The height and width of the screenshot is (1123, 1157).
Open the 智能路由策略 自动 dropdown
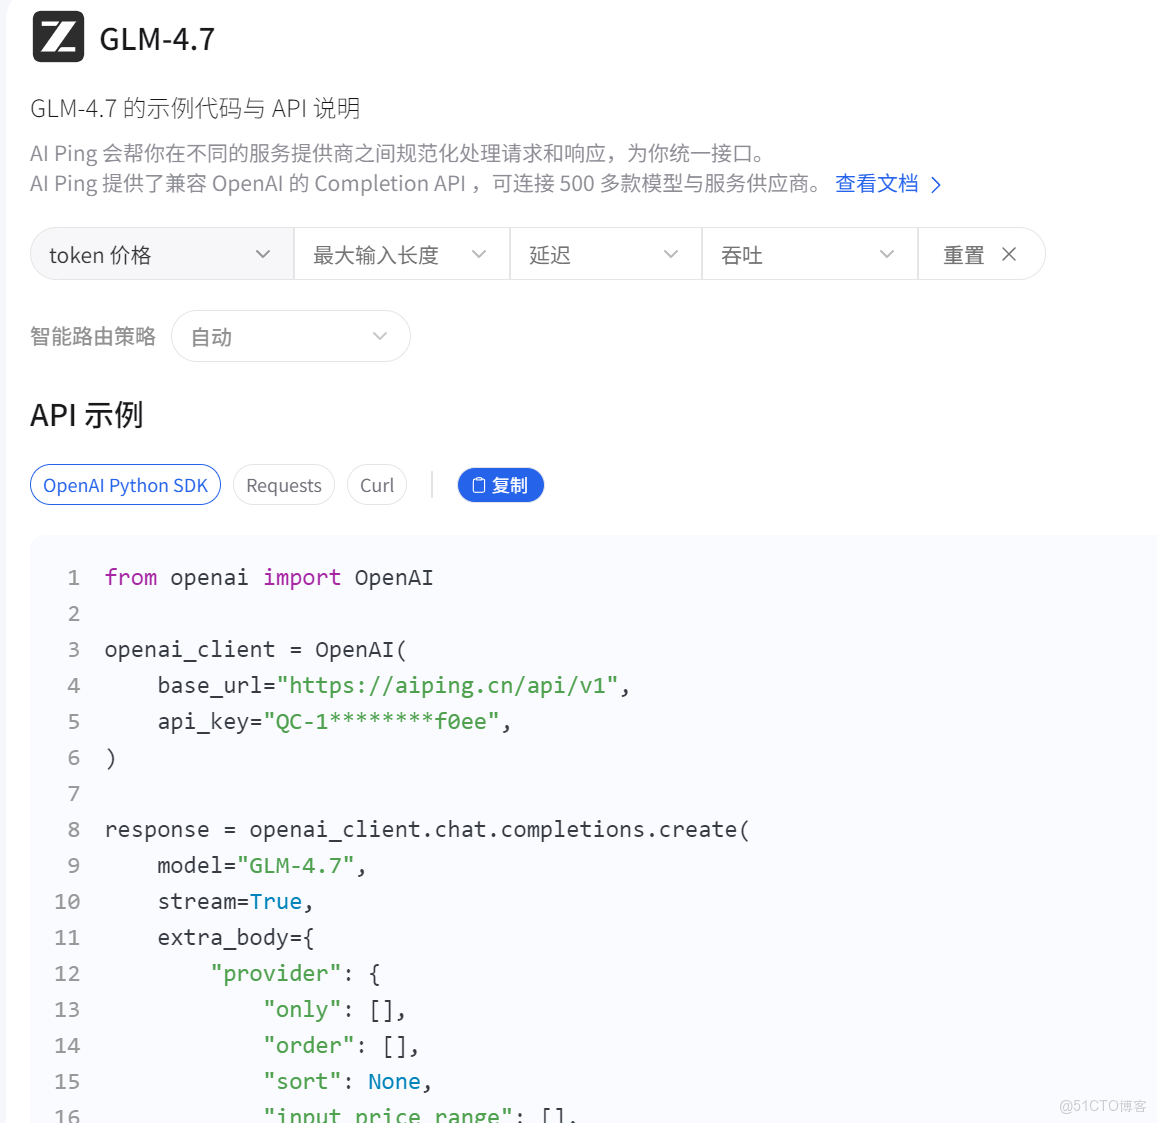coord(291,336)
